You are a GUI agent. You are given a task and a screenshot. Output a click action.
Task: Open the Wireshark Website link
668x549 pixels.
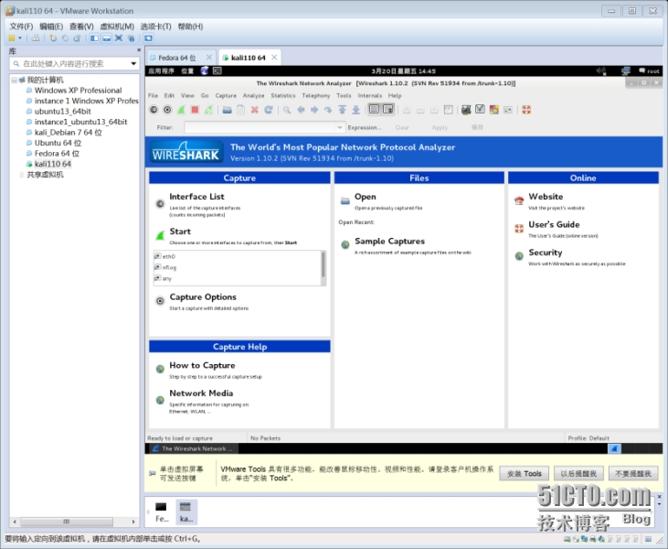pos(546,197)
